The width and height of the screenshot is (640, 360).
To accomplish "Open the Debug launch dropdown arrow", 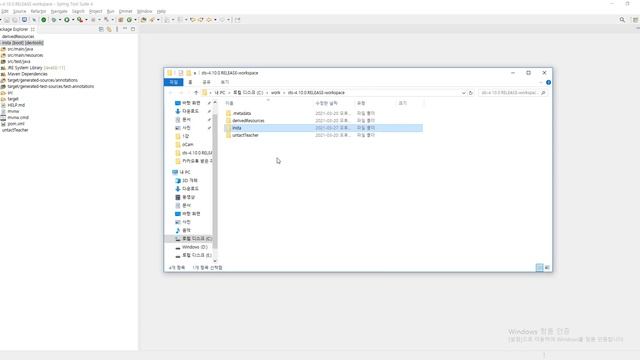I will click(x=60, y=20).
